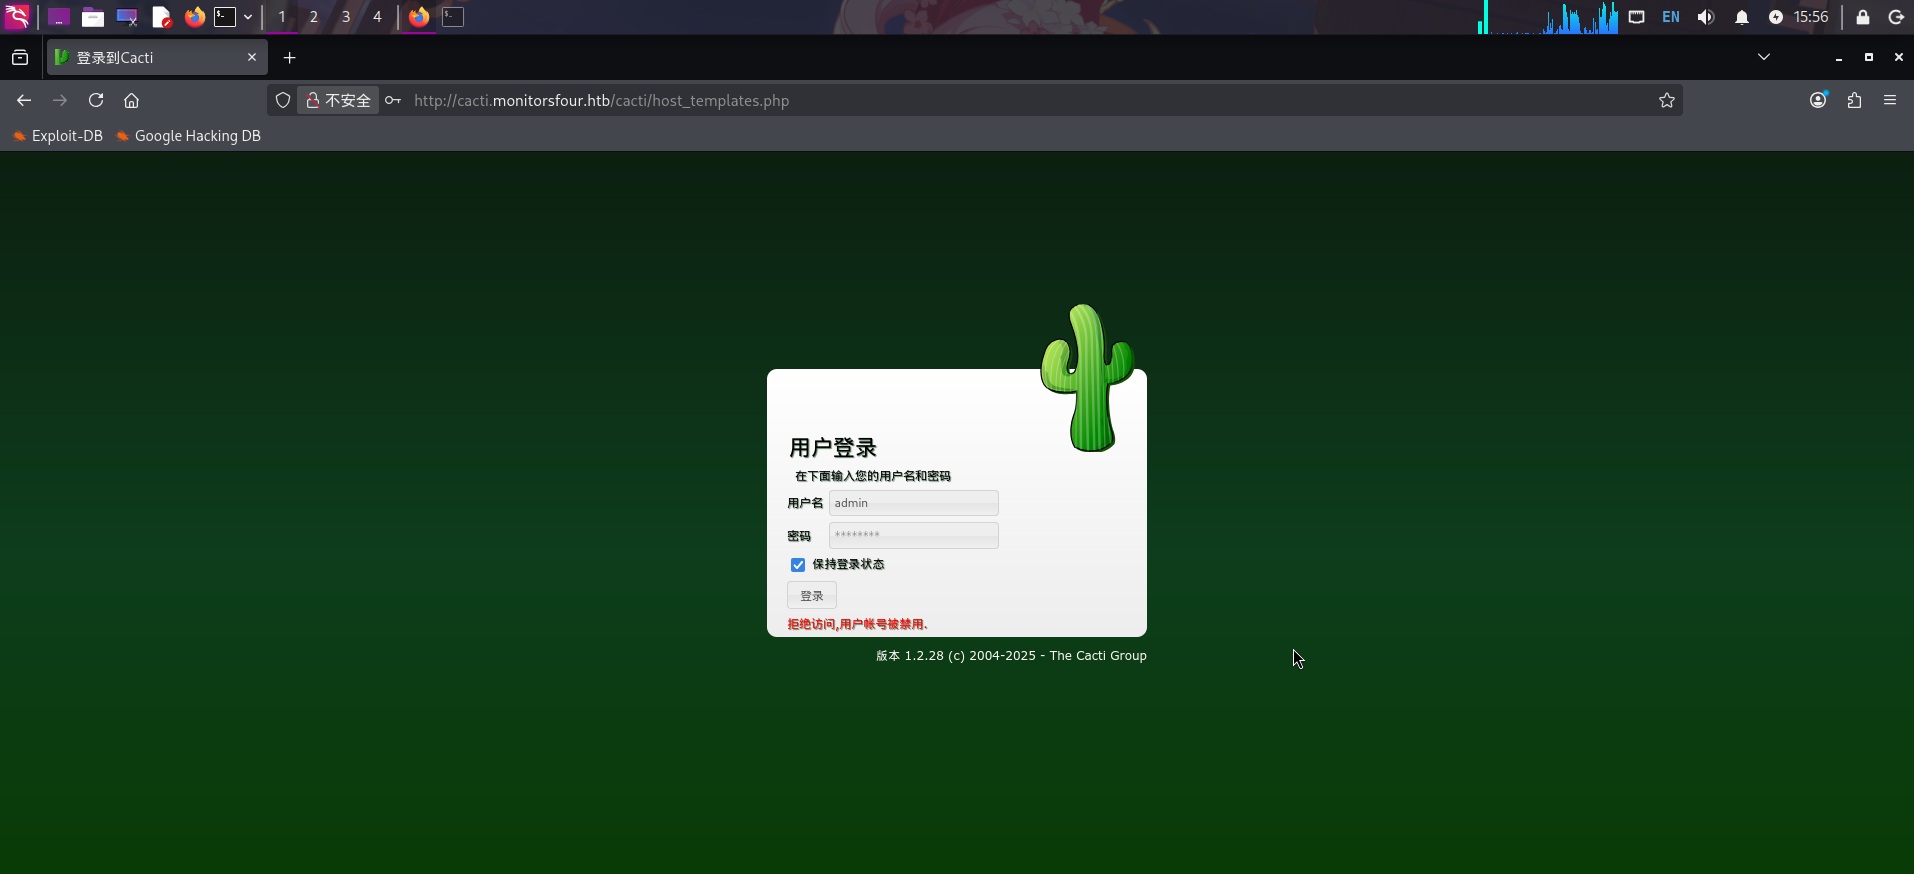
Task: Launch Firefox from the panel launcher
Action: 195,17
